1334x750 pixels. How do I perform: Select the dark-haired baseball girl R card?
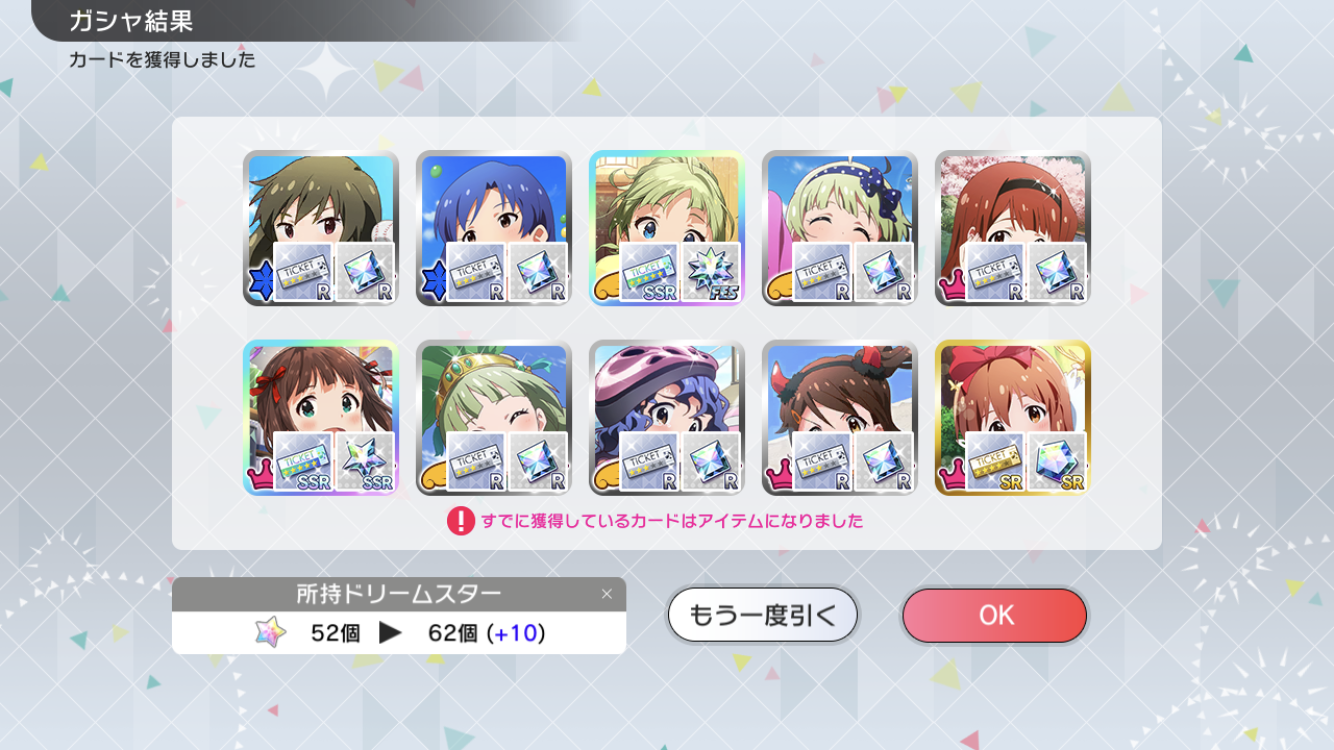click(x=320, y=228)
